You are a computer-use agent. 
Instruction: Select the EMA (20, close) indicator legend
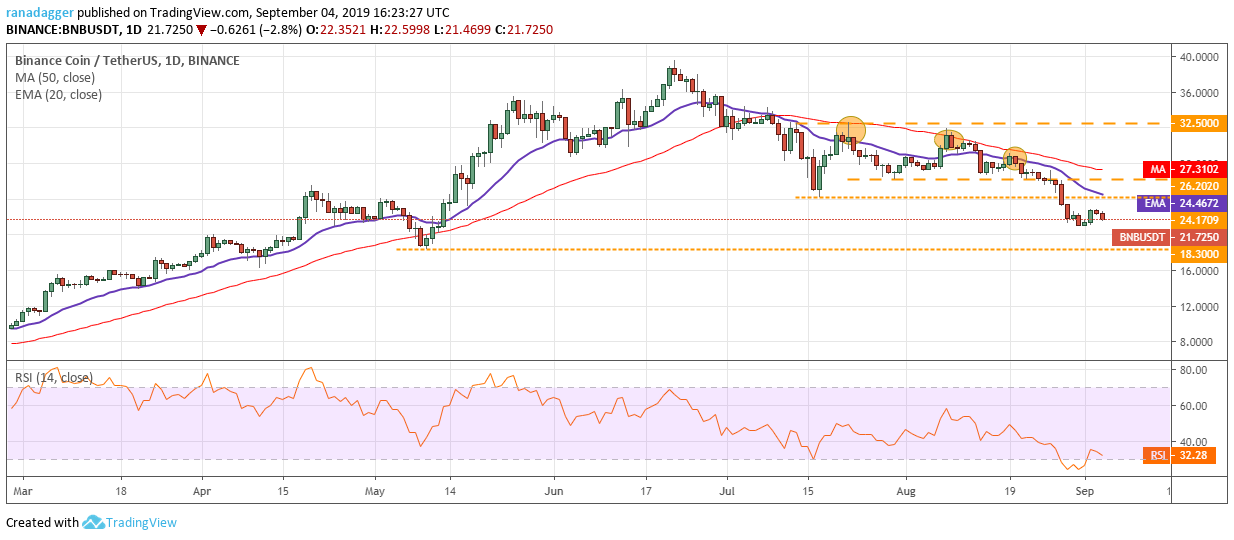(x=58, y=94)
